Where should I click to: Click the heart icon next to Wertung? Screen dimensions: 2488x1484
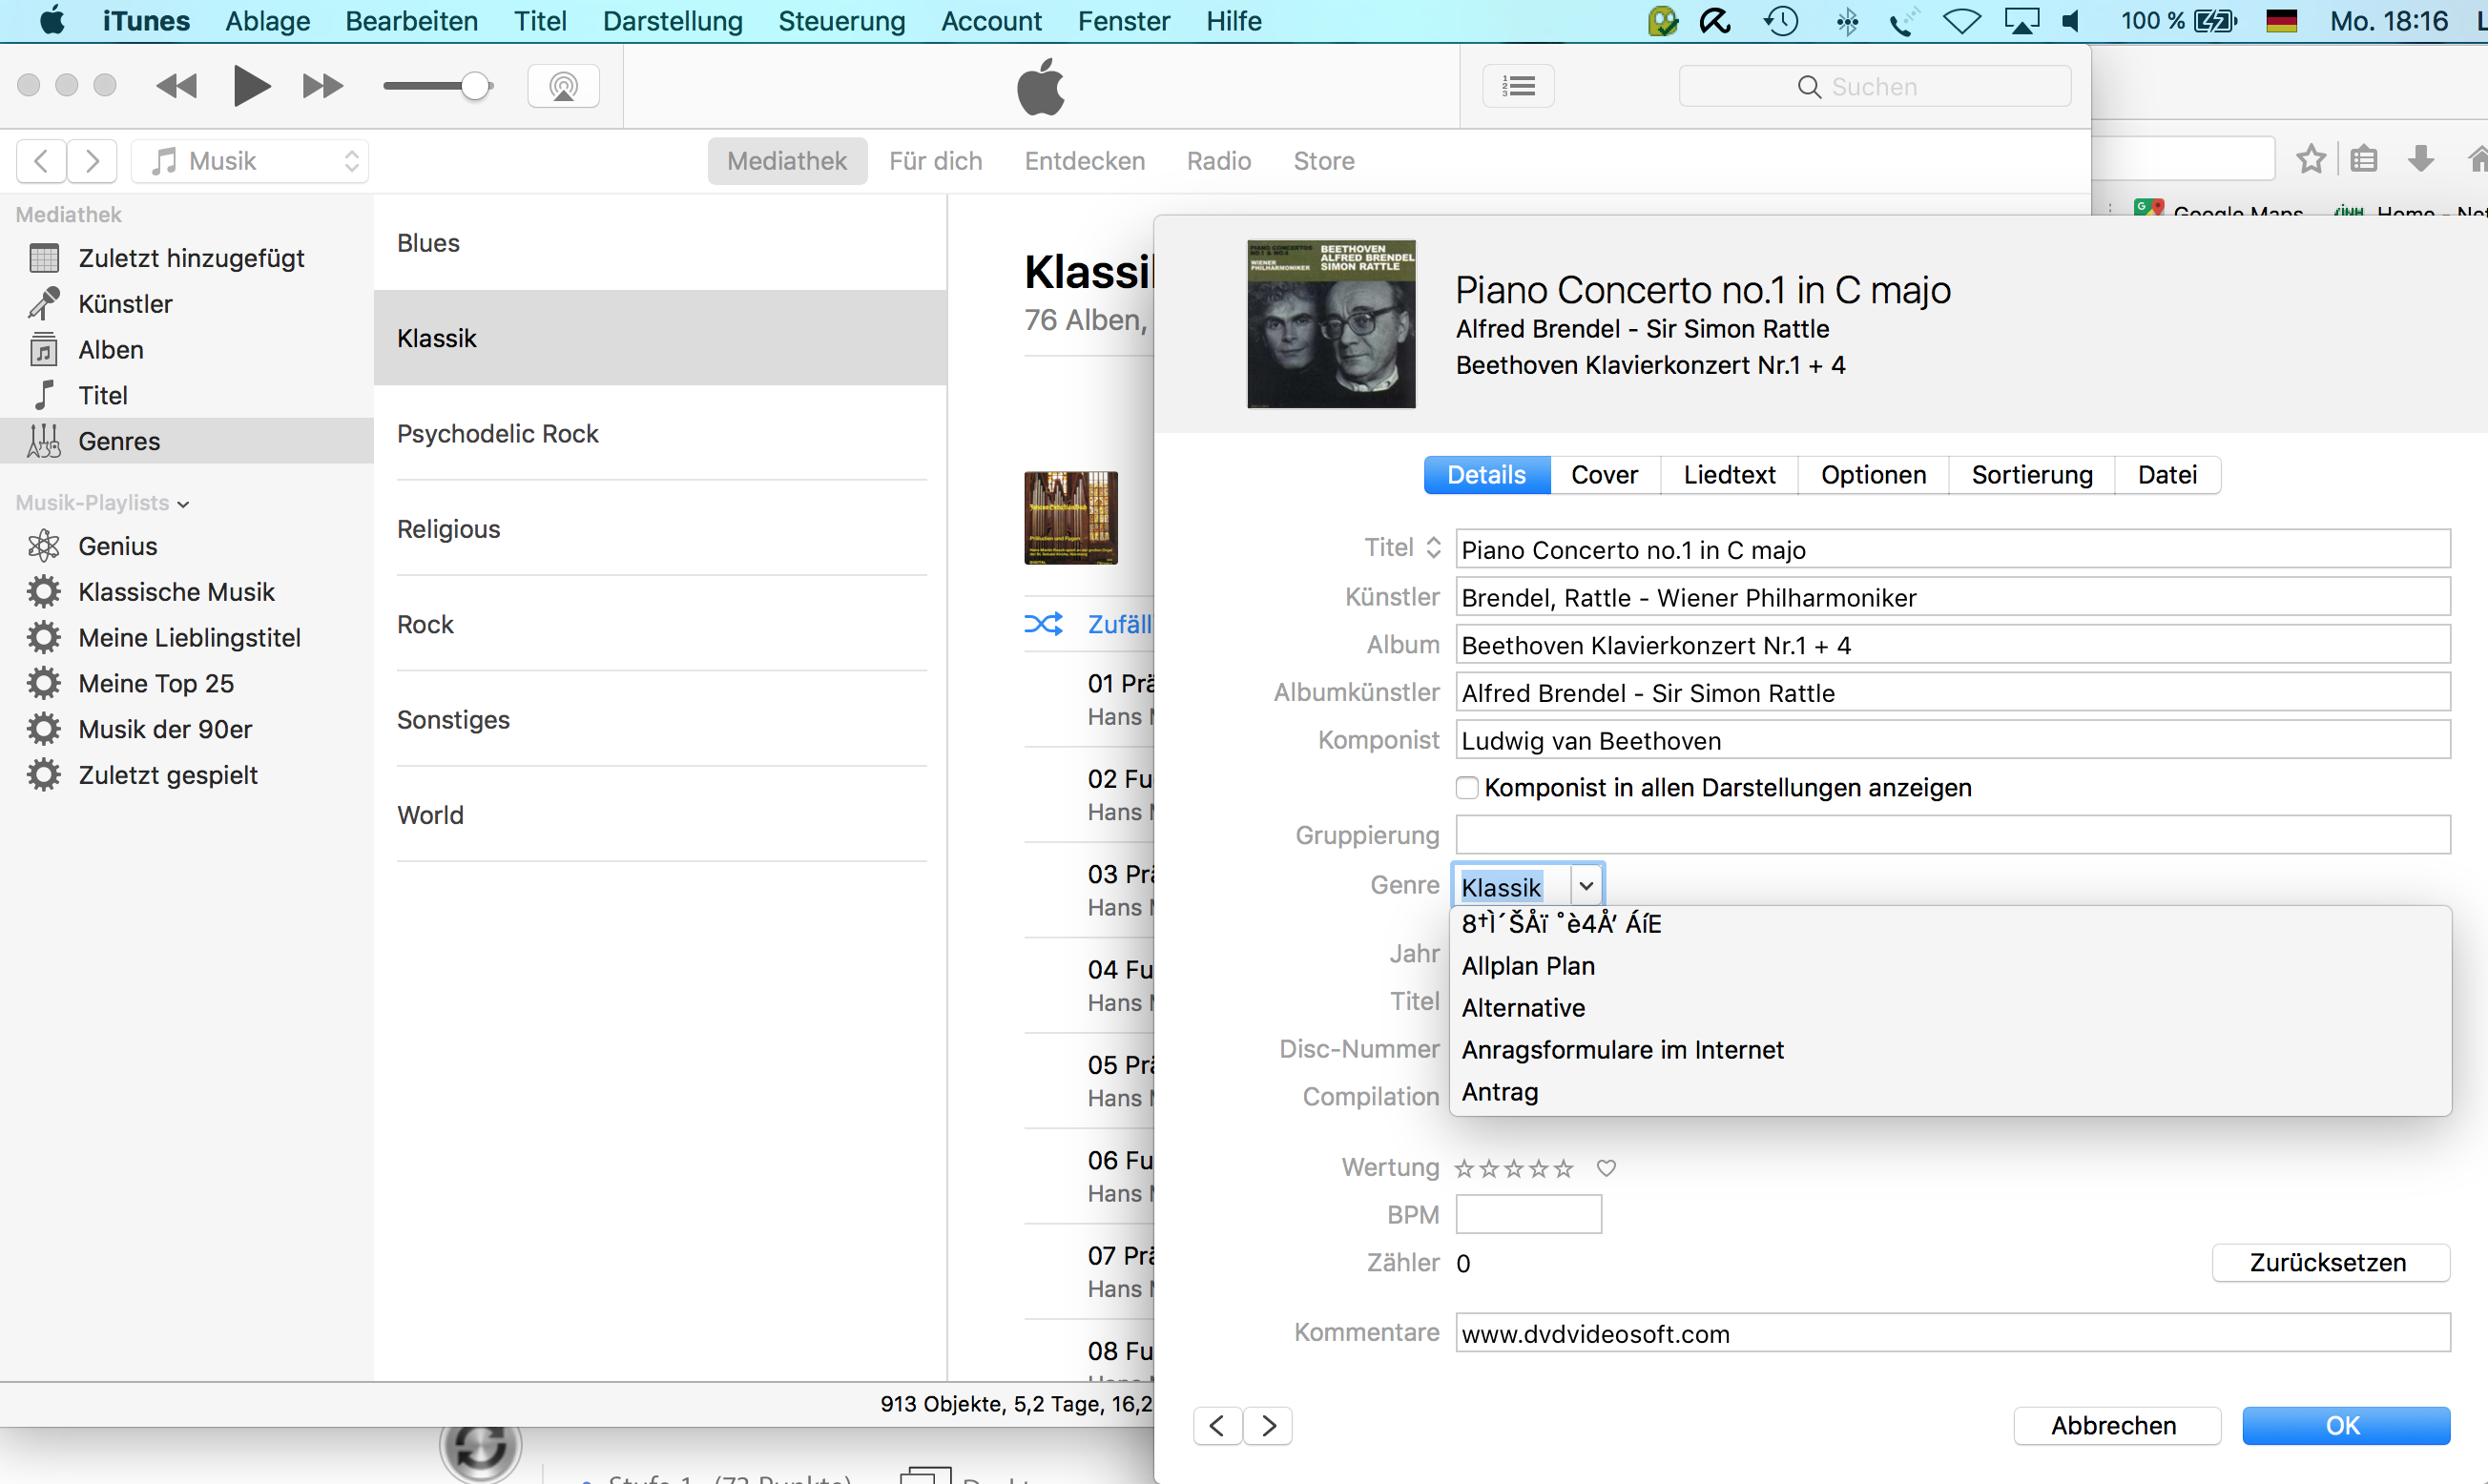pos(1606,1167)
